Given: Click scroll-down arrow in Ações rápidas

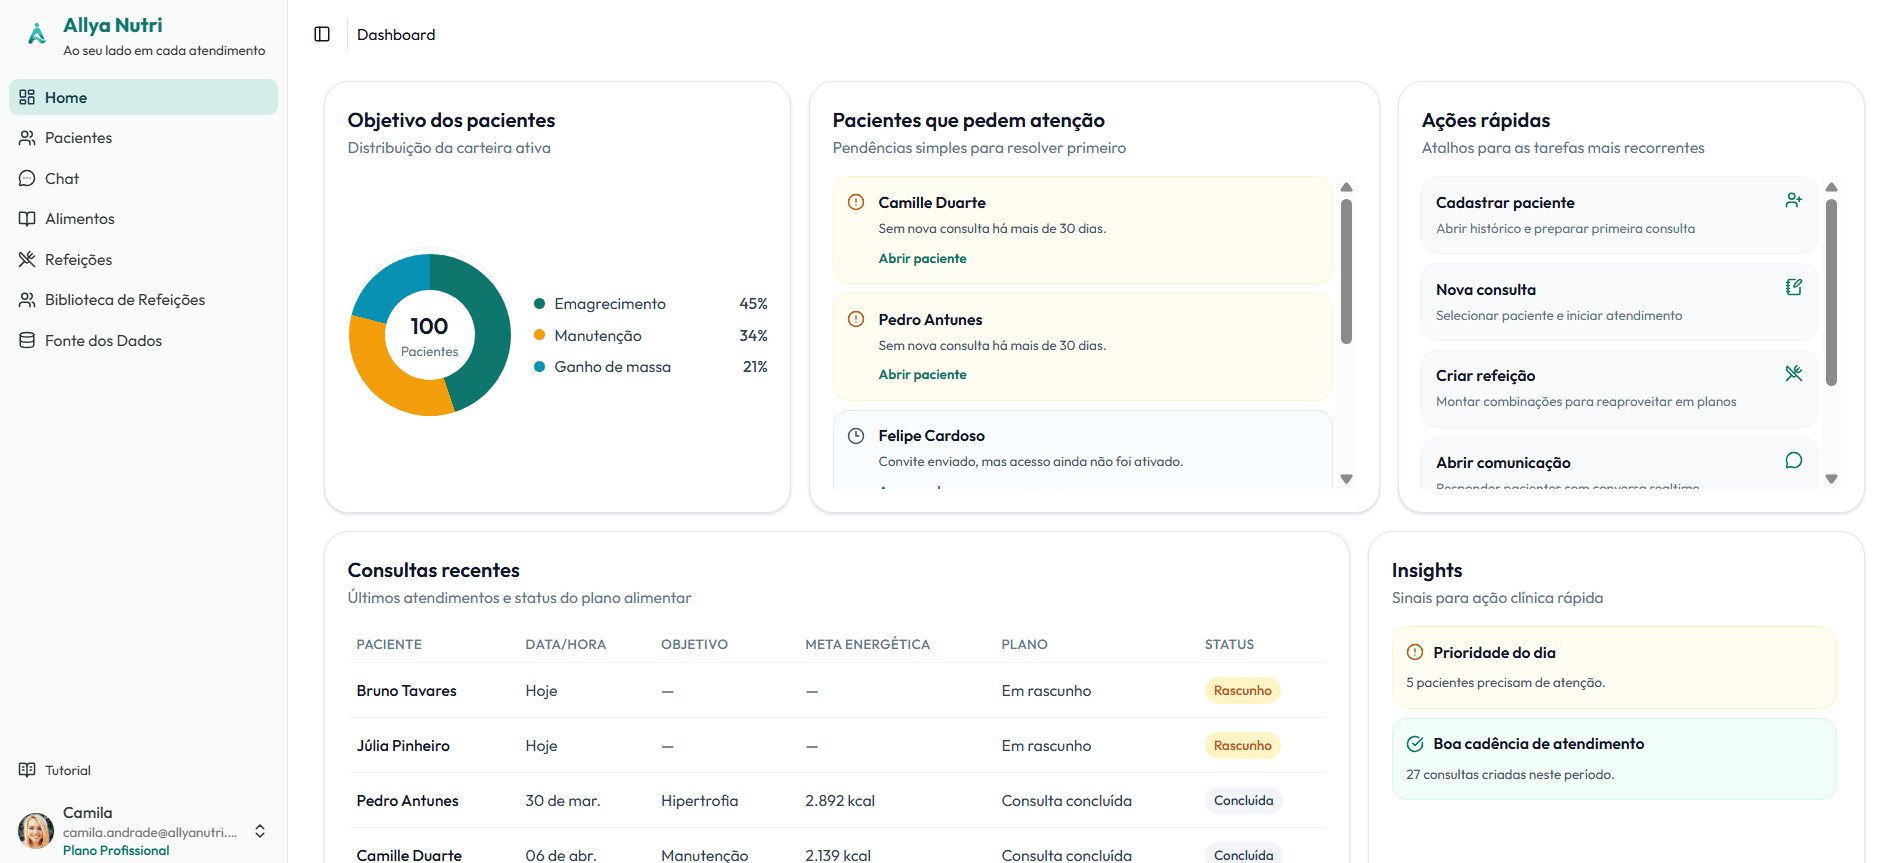Looking at the screenshot, I should [1831, 479].
